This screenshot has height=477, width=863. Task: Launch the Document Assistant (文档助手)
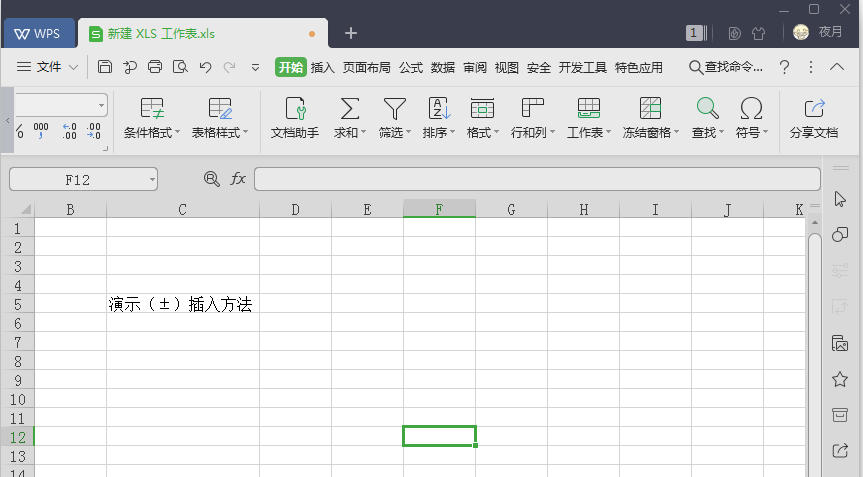(295, 117)
